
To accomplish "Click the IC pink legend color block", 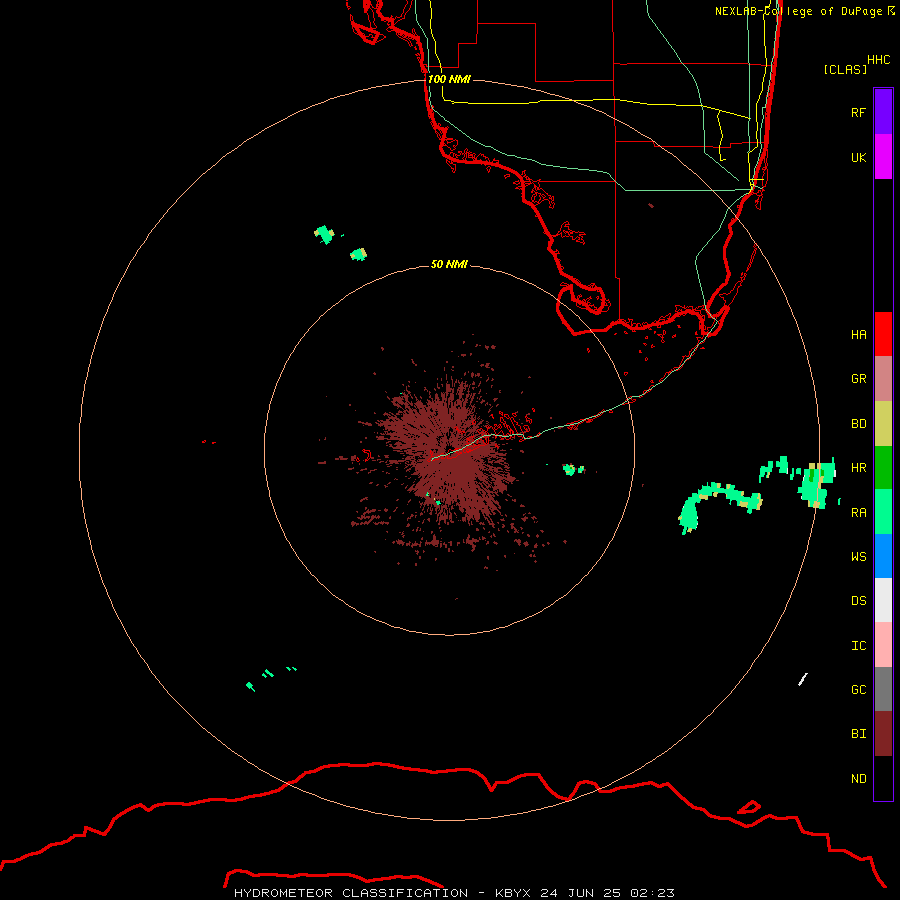I will point(883,645).
